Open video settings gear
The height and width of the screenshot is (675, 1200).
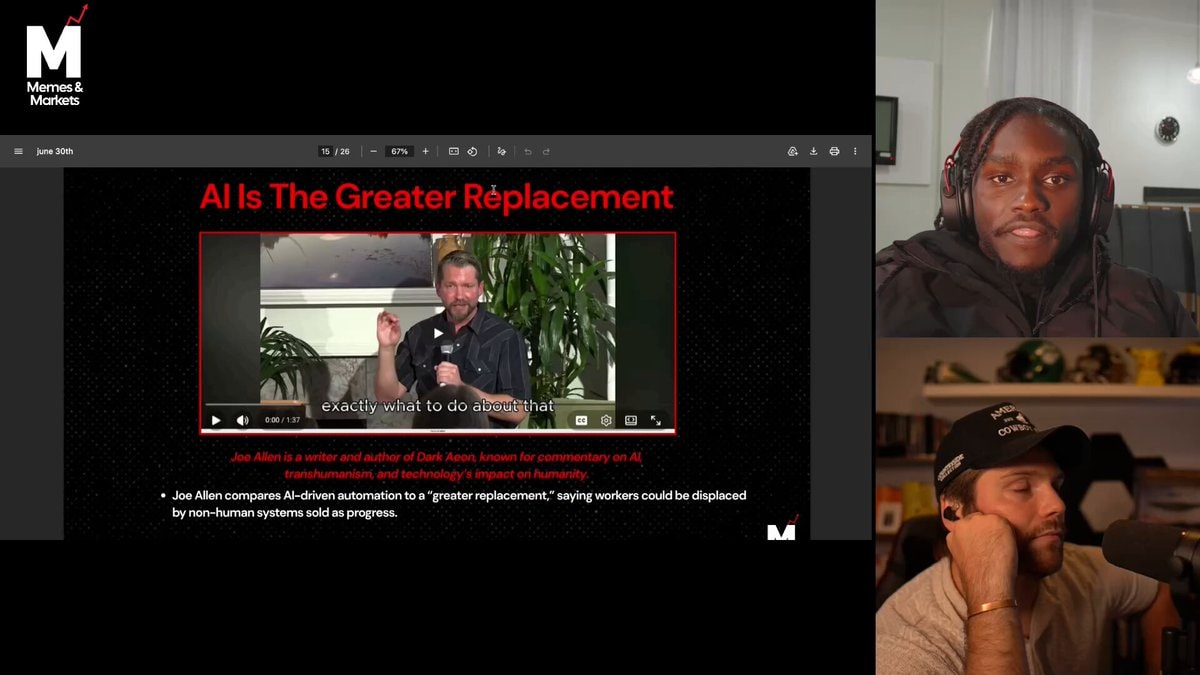[606, 421]
